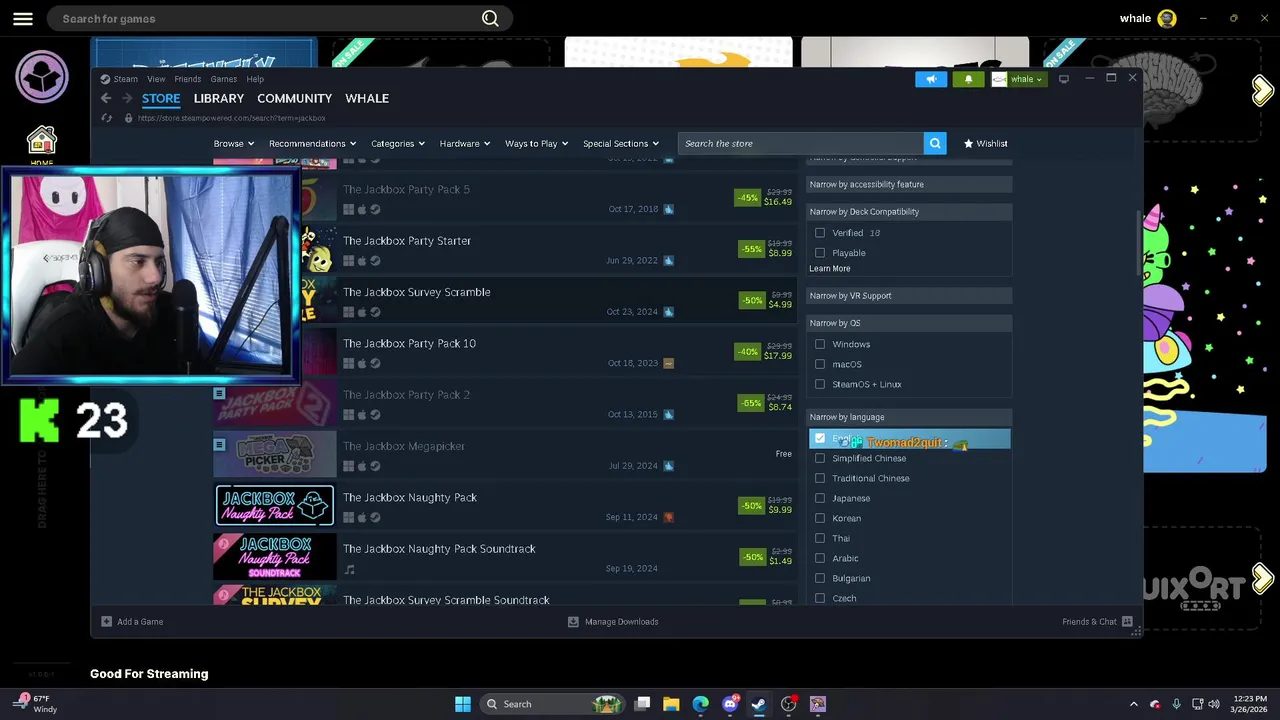Open the Recommendations dropdown
Image resolution: width=1280 pixels, height=720 pixels.
[312, 143]
